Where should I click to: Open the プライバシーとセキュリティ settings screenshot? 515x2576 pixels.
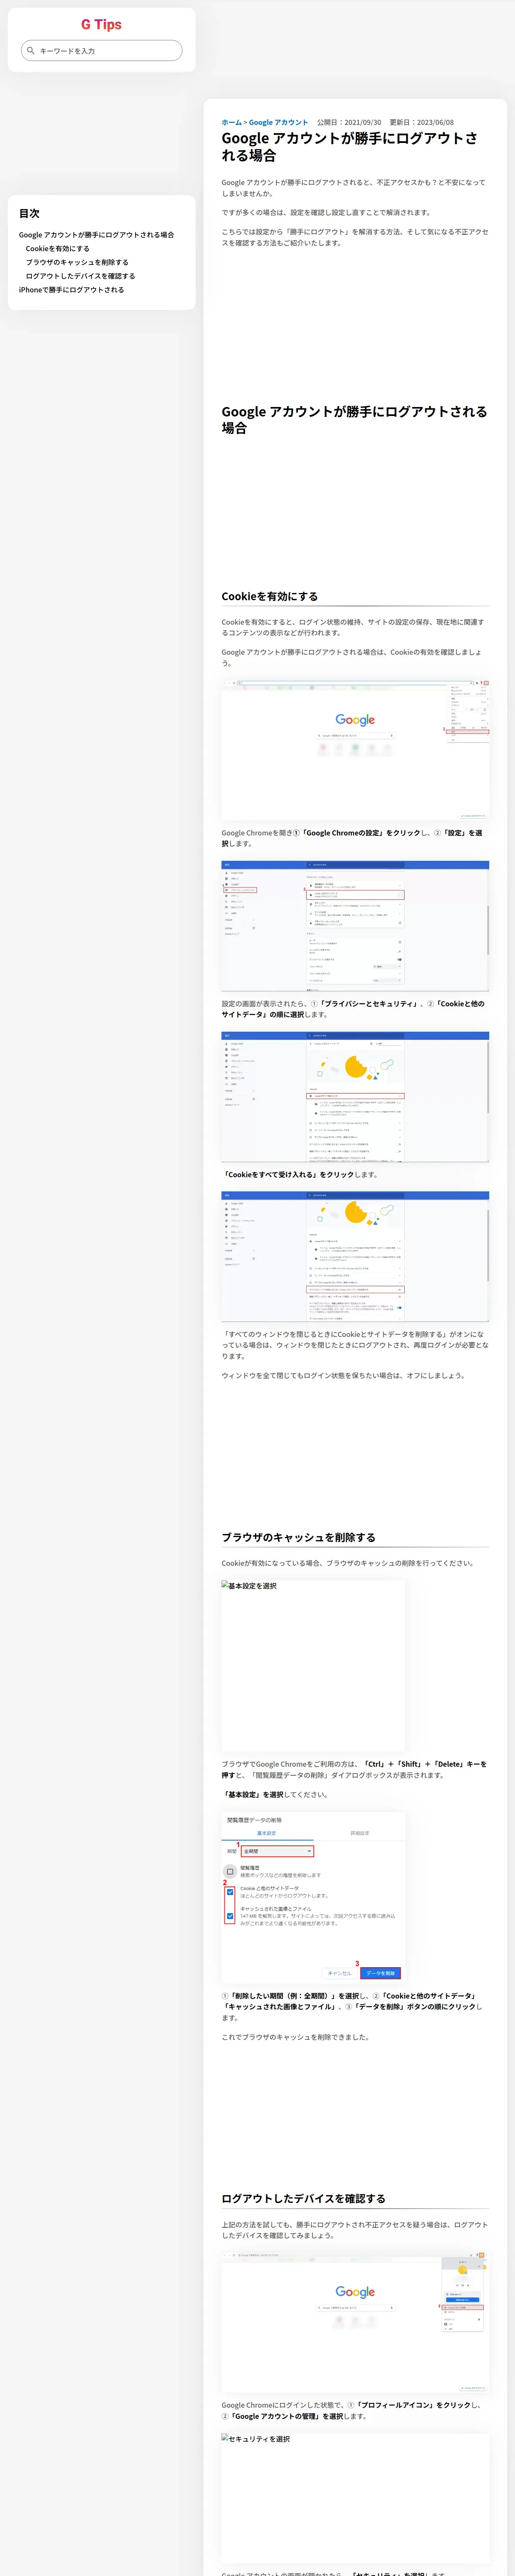[355, 925]
